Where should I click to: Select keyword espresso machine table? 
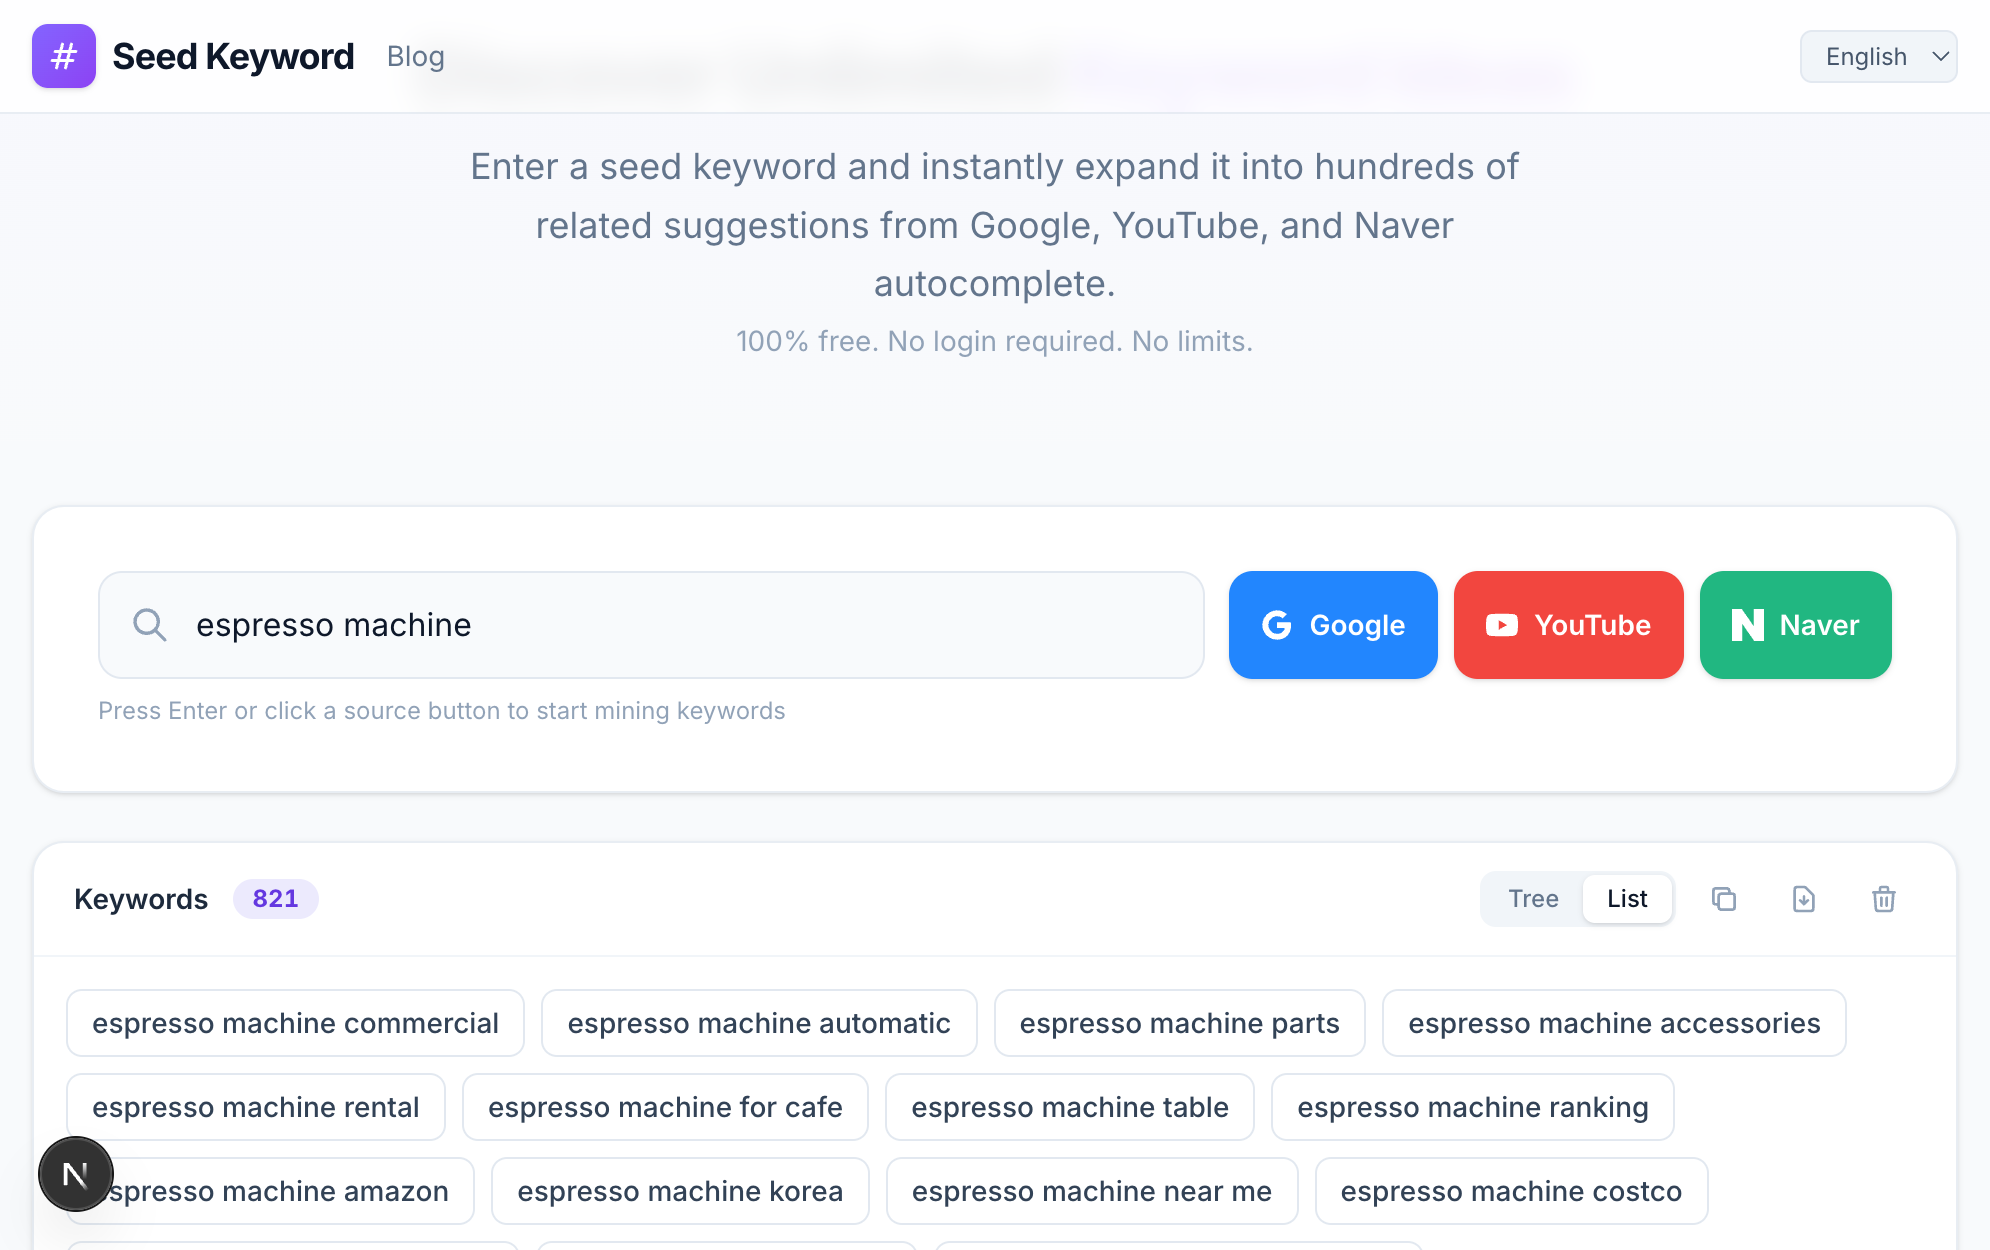[x=1070, y=1107]
